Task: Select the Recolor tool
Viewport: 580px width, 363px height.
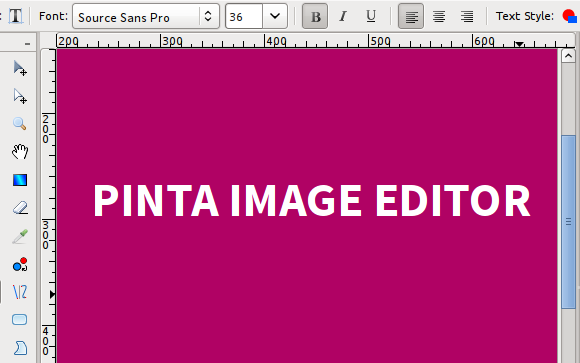Action: pos(20,264)
